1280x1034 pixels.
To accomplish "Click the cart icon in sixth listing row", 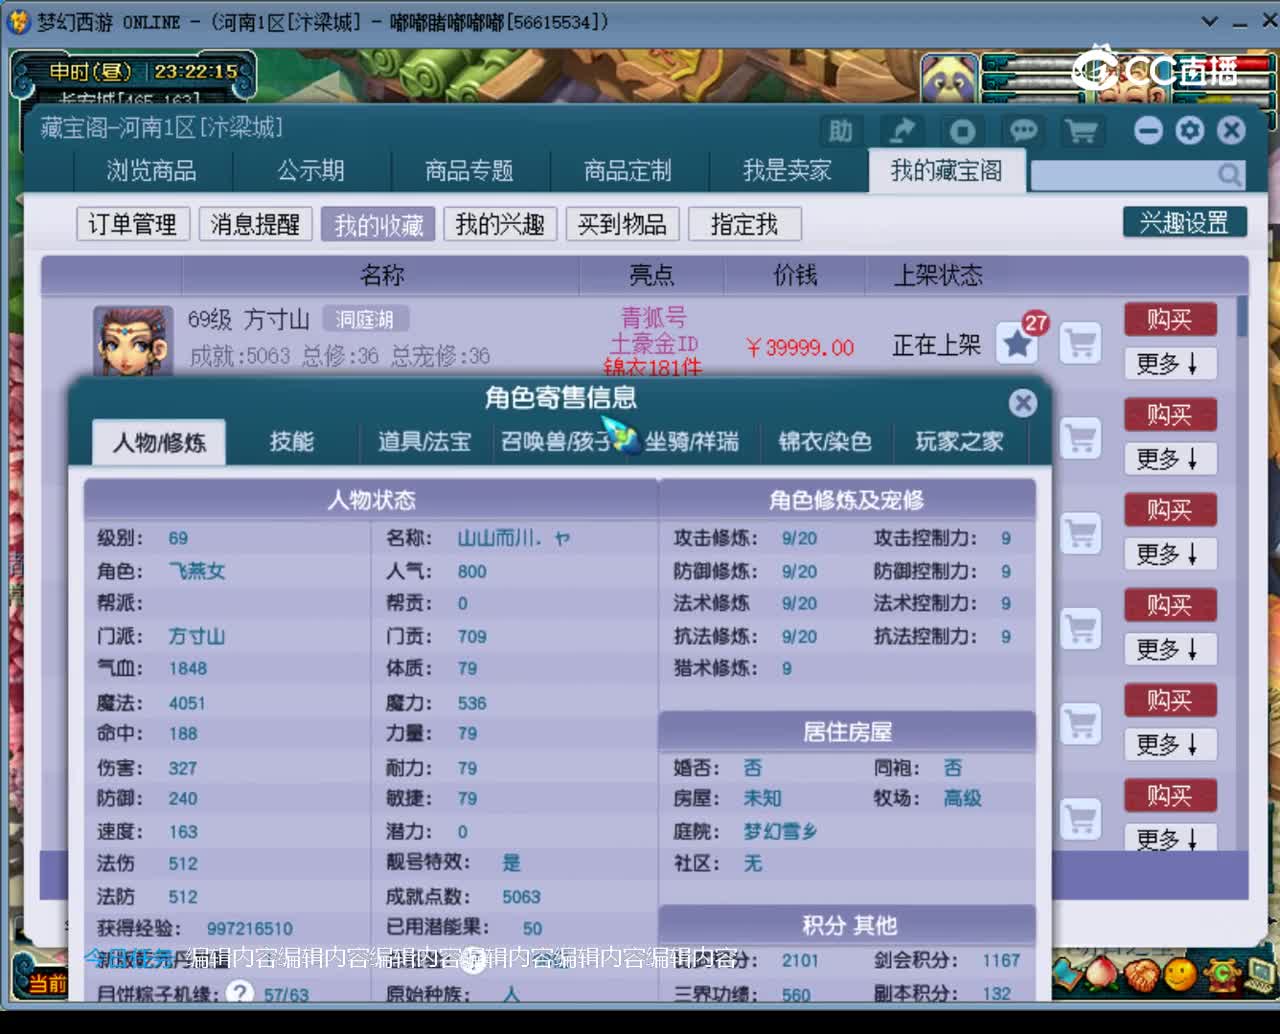I will coord(1081,818).
